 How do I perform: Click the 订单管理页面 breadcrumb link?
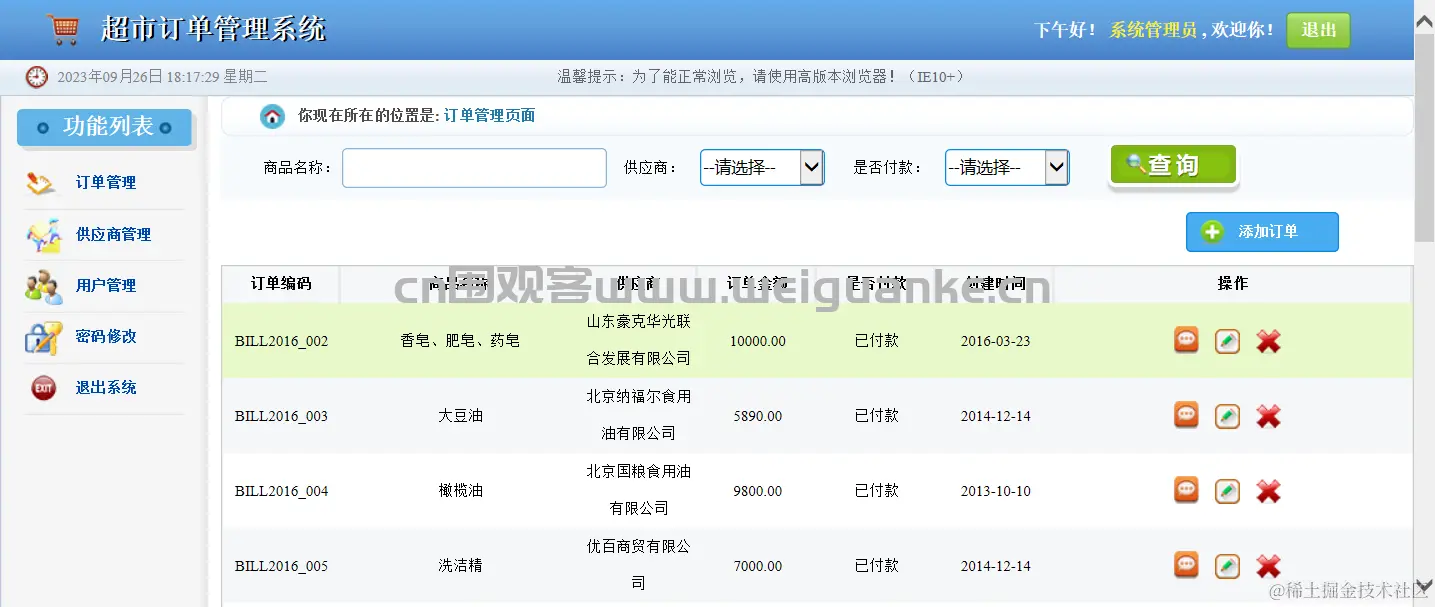click(x=489, y=116)
